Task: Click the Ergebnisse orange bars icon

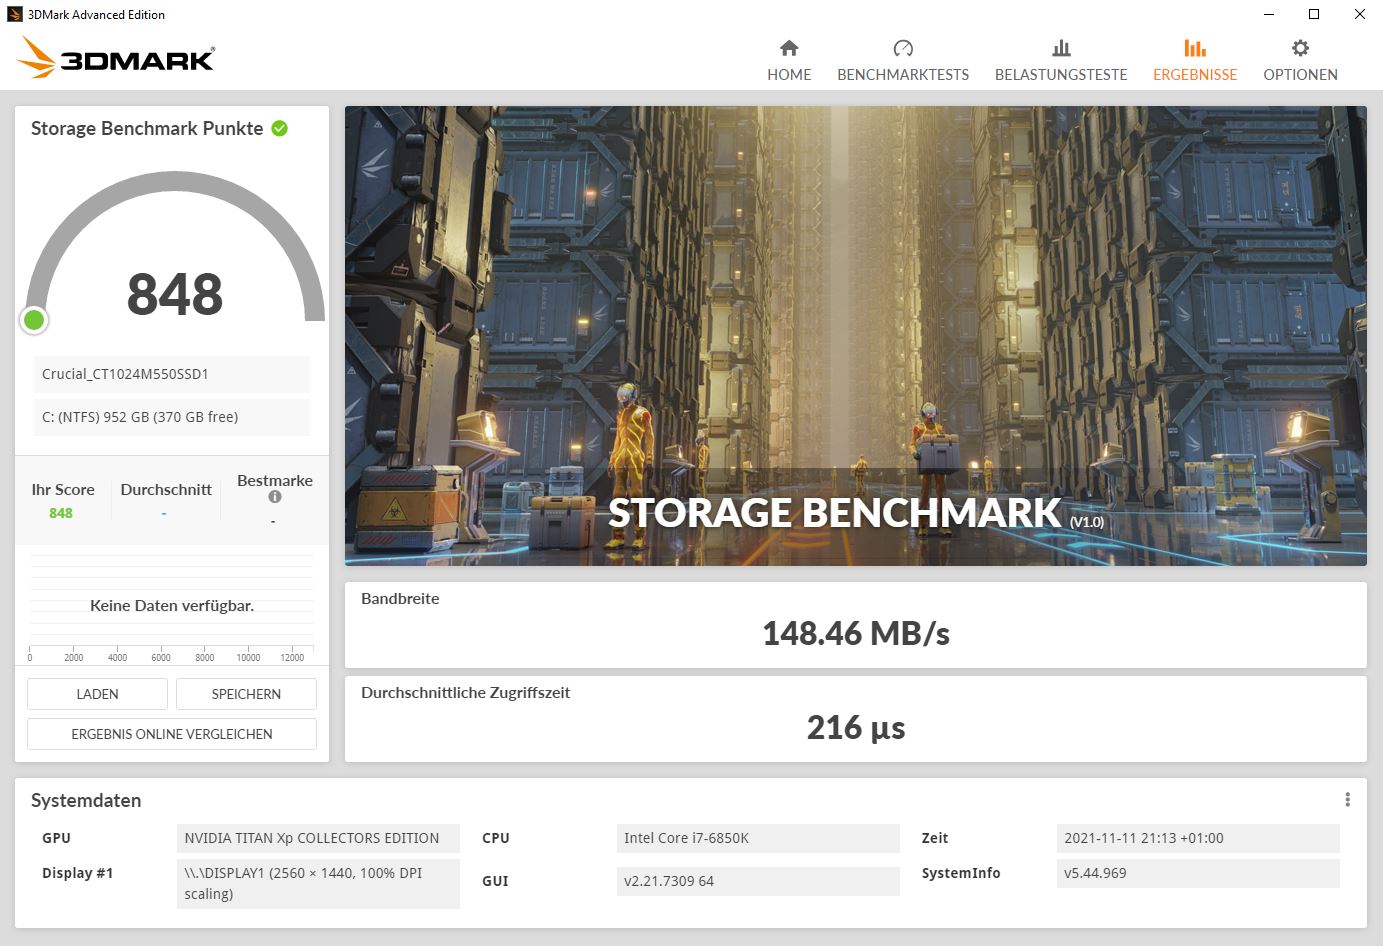Action: click(x=1195, y=48)
